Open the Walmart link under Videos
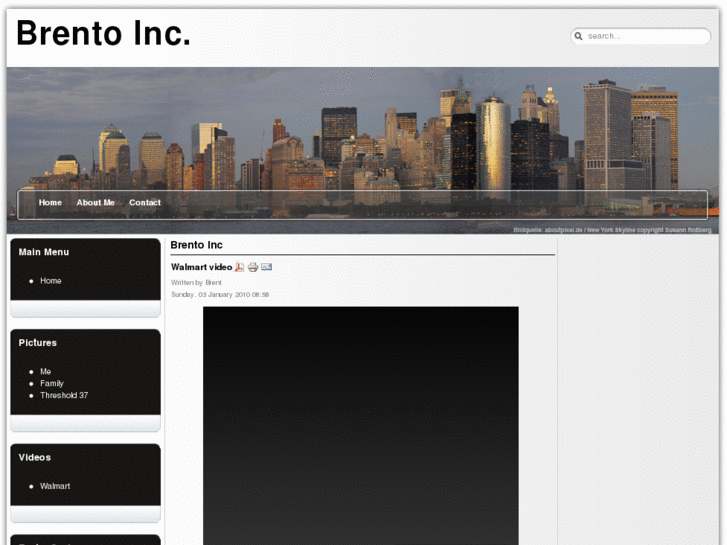Image resolution: width=727 pixels, height=545 pixels. click(x=55, y=487)
